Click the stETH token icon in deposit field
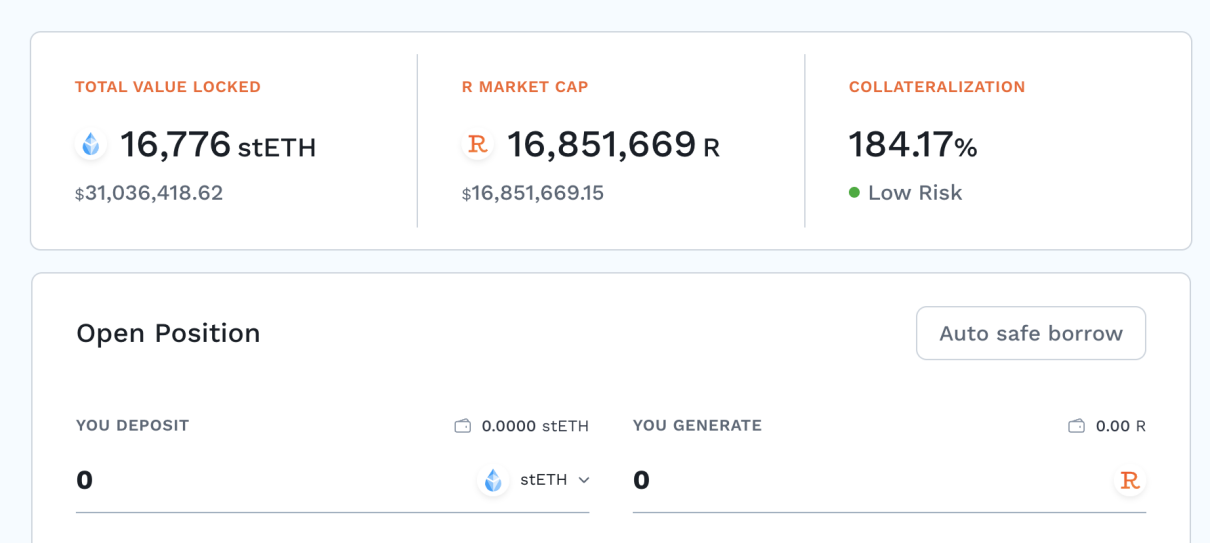This screenshot has width=1210, height=543. (493, 481)
